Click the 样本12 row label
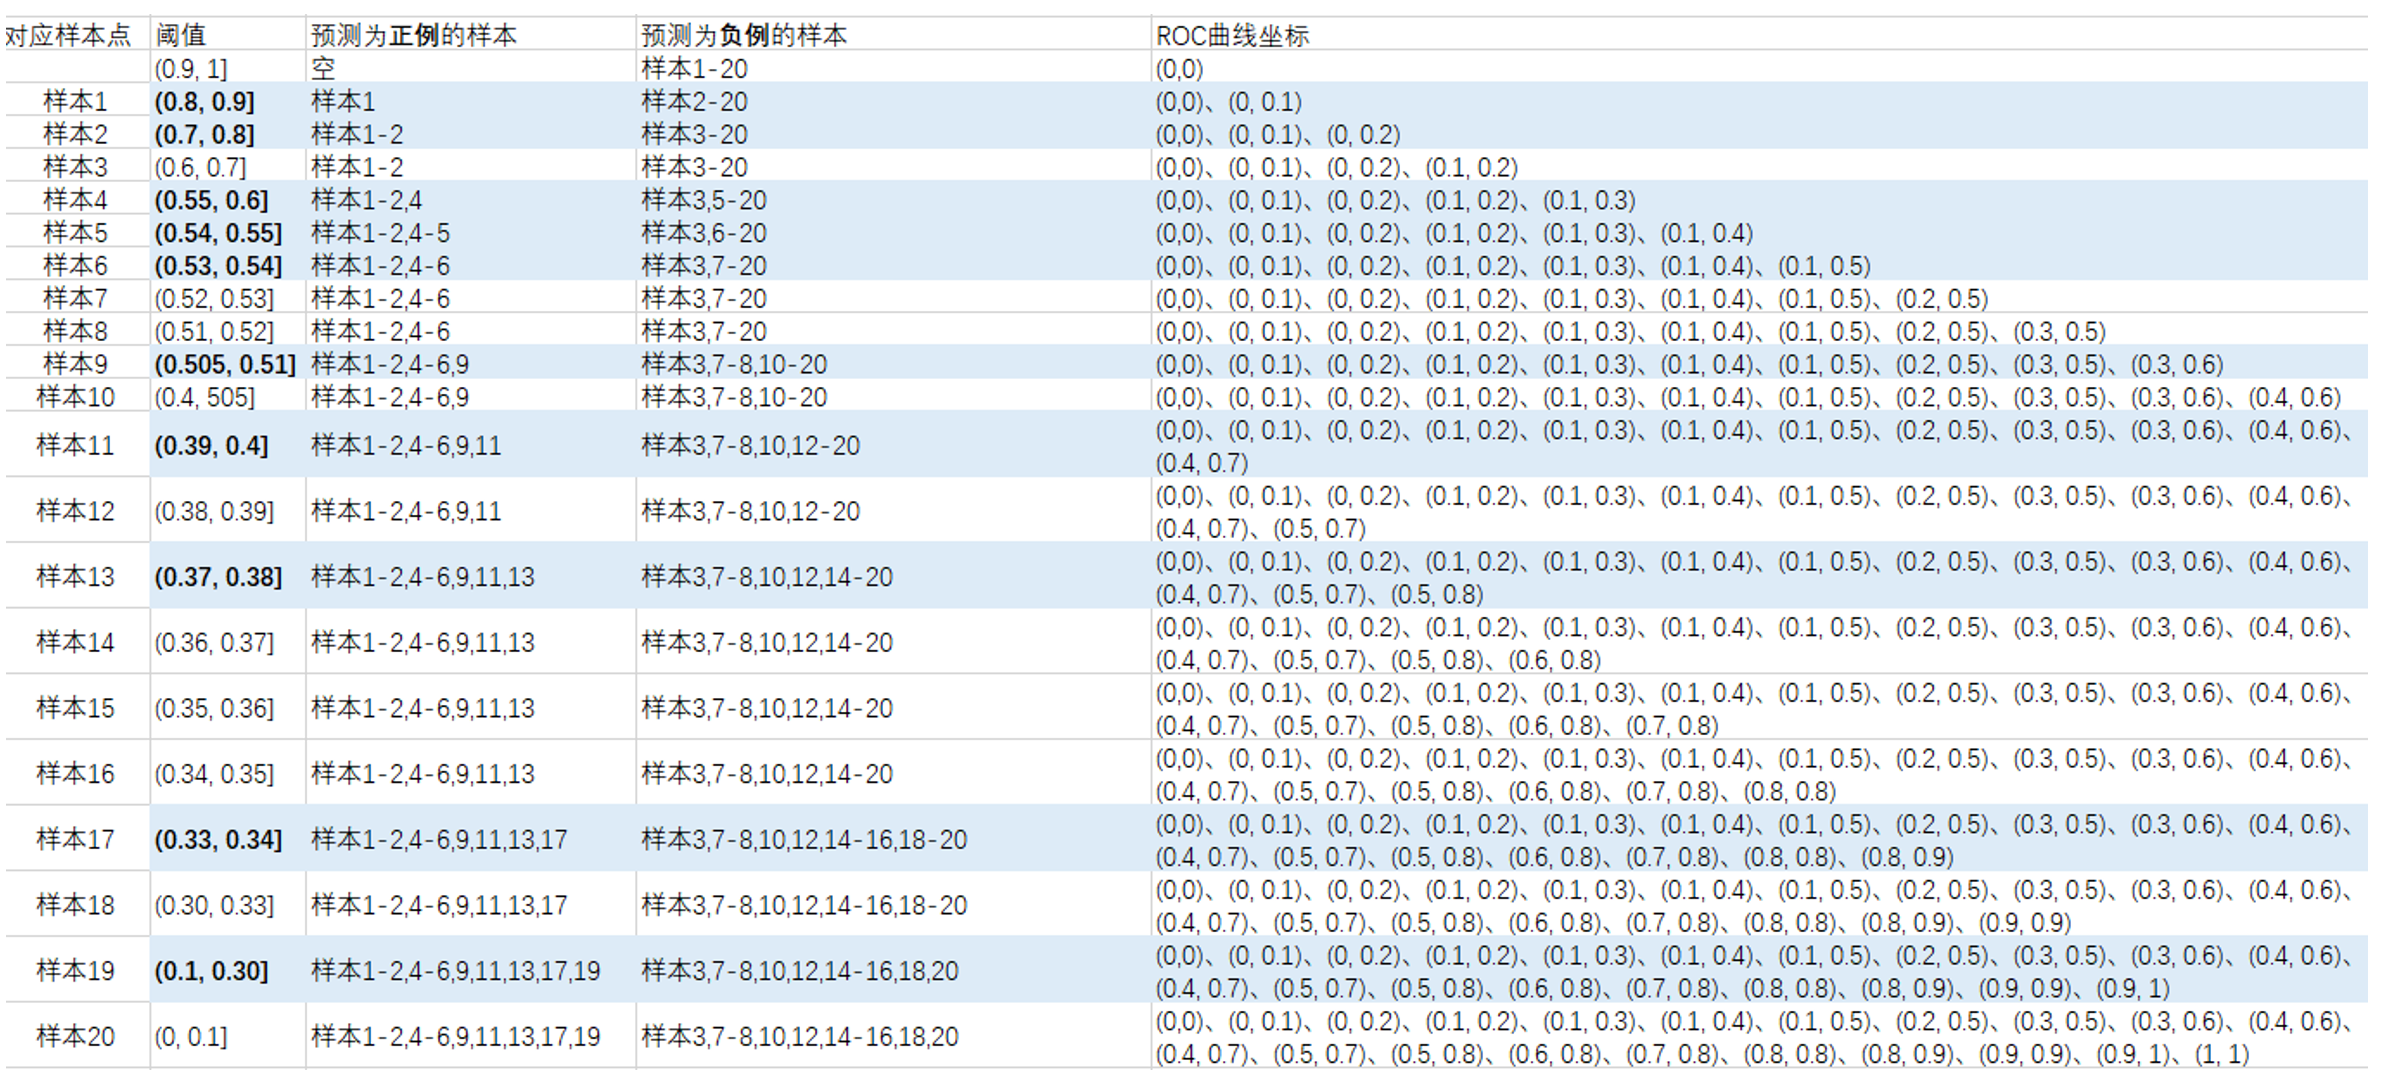Viewport: 2386px width, 1081px height. point(75,511)
